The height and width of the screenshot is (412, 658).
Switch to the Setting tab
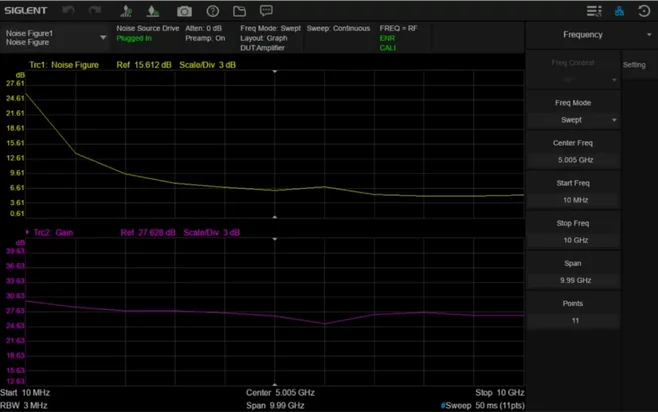pos(634,65)
